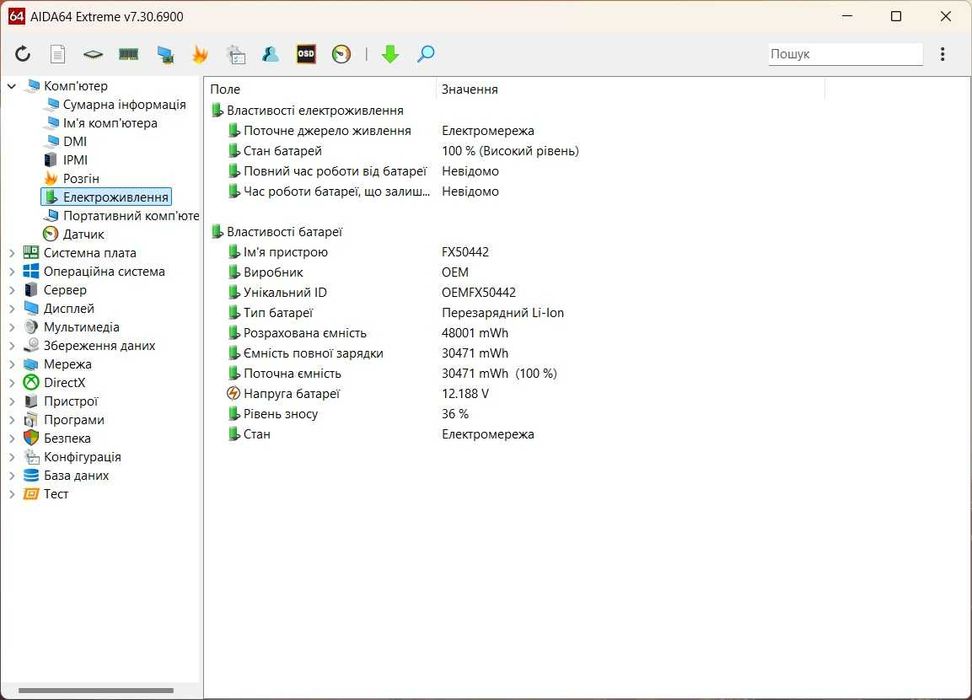Click the Програми icon in tree
The image size is (972, 700).
point(31,420)
